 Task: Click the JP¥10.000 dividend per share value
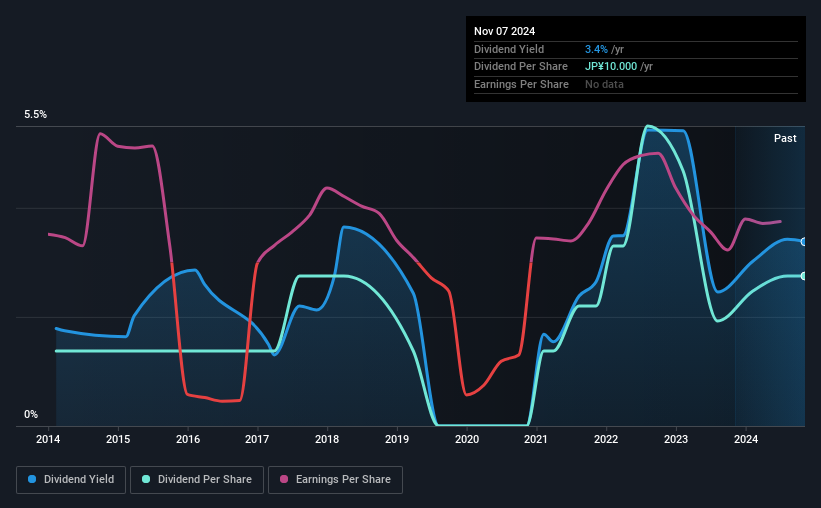click(x=611, y=67)
